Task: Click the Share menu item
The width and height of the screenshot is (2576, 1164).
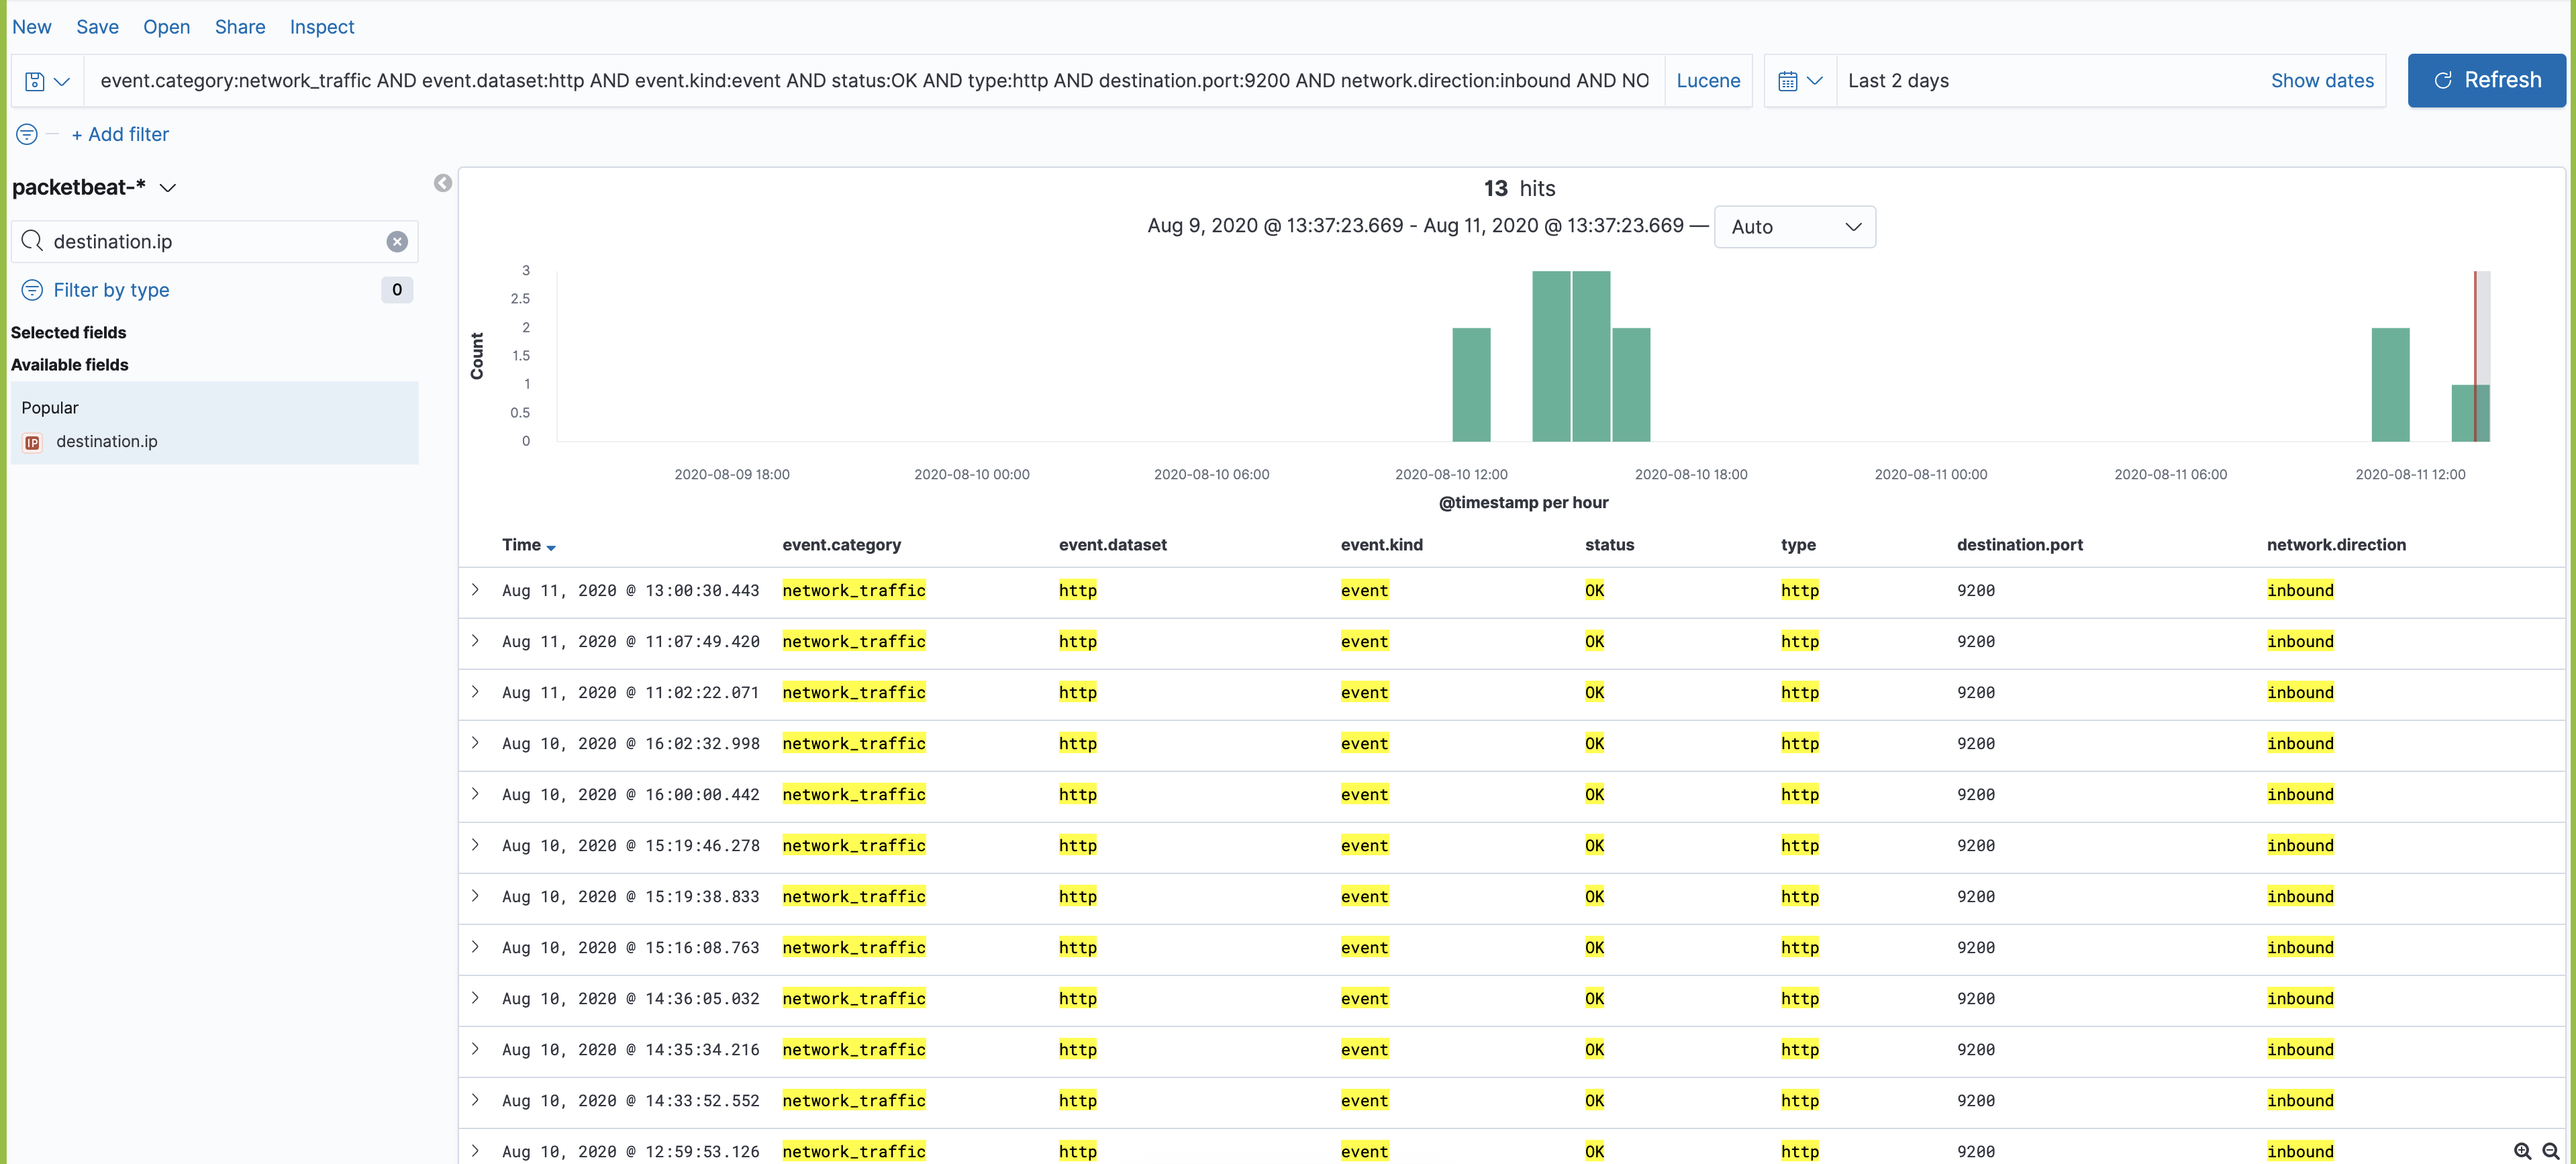Action: point(240,27)
